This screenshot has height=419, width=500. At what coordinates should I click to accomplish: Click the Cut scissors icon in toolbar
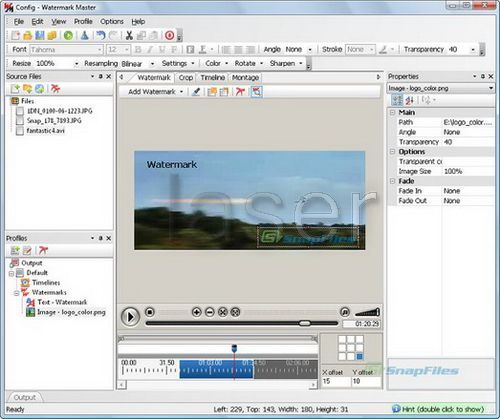pyautogui.click(x=129, y=35)
